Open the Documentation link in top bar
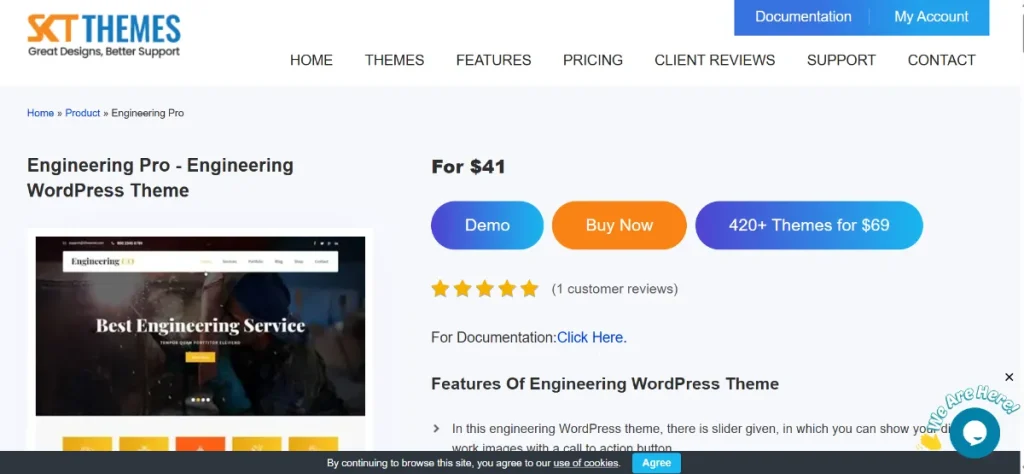 tap(803, 17)
